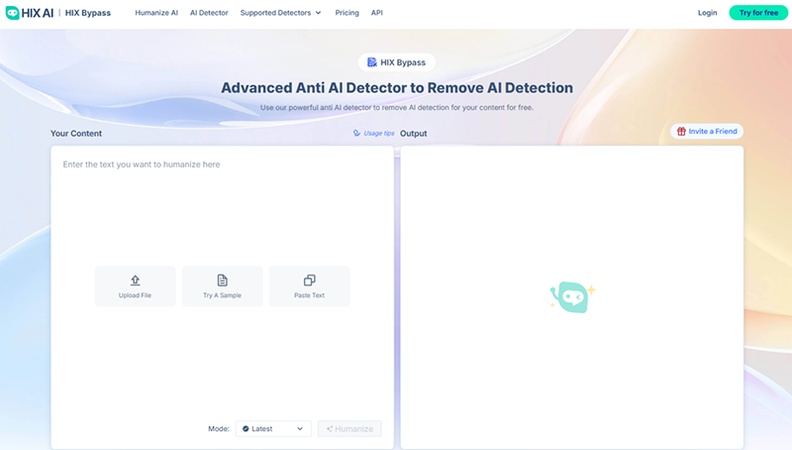The height and width of the screenshot is (450, 792).
Task: Click the gift icon beside Invite a Friend
Action: coord(681,131)
